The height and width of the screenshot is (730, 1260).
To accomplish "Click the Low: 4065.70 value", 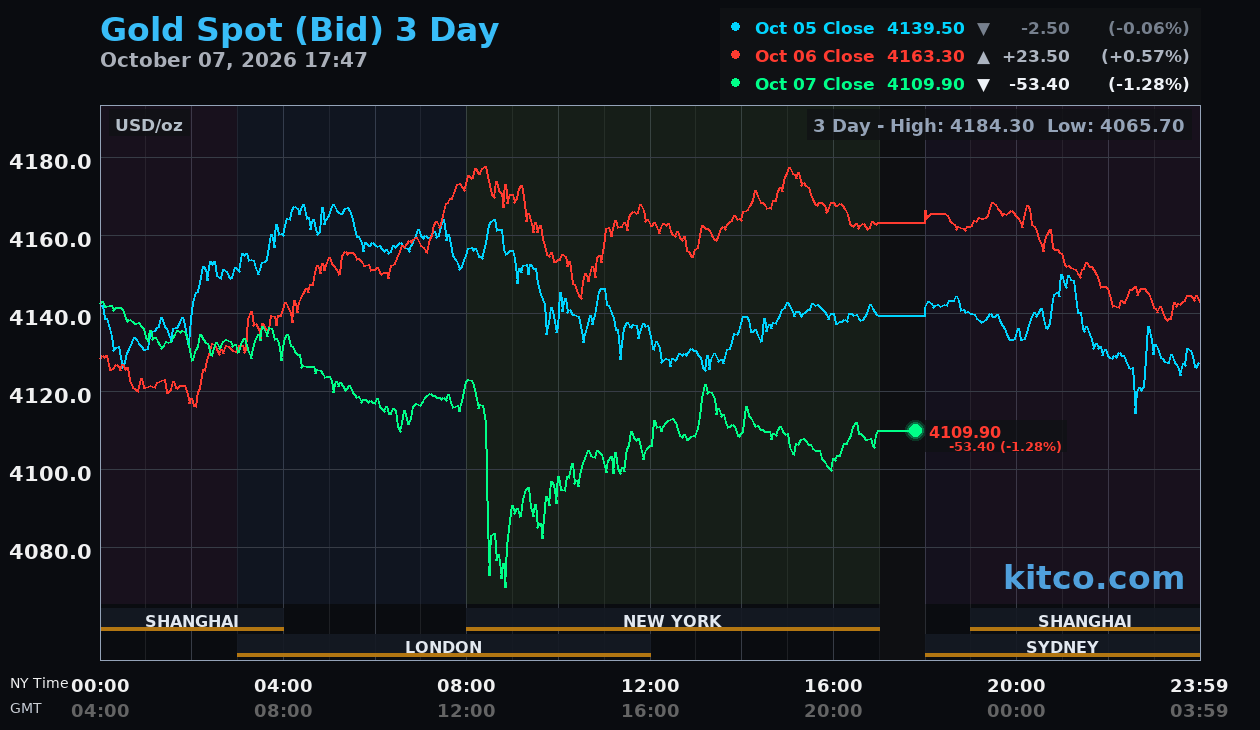I will [x=1116, y=126].
